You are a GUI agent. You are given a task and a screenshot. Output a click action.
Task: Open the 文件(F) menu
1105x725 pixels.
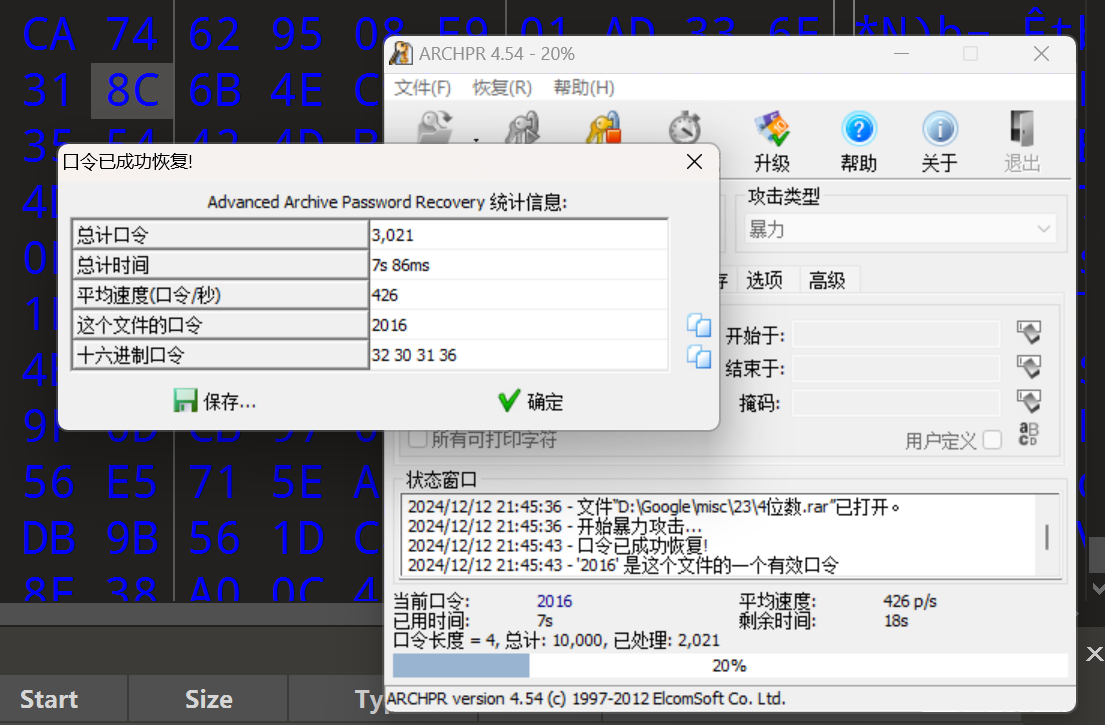[423, 88]
